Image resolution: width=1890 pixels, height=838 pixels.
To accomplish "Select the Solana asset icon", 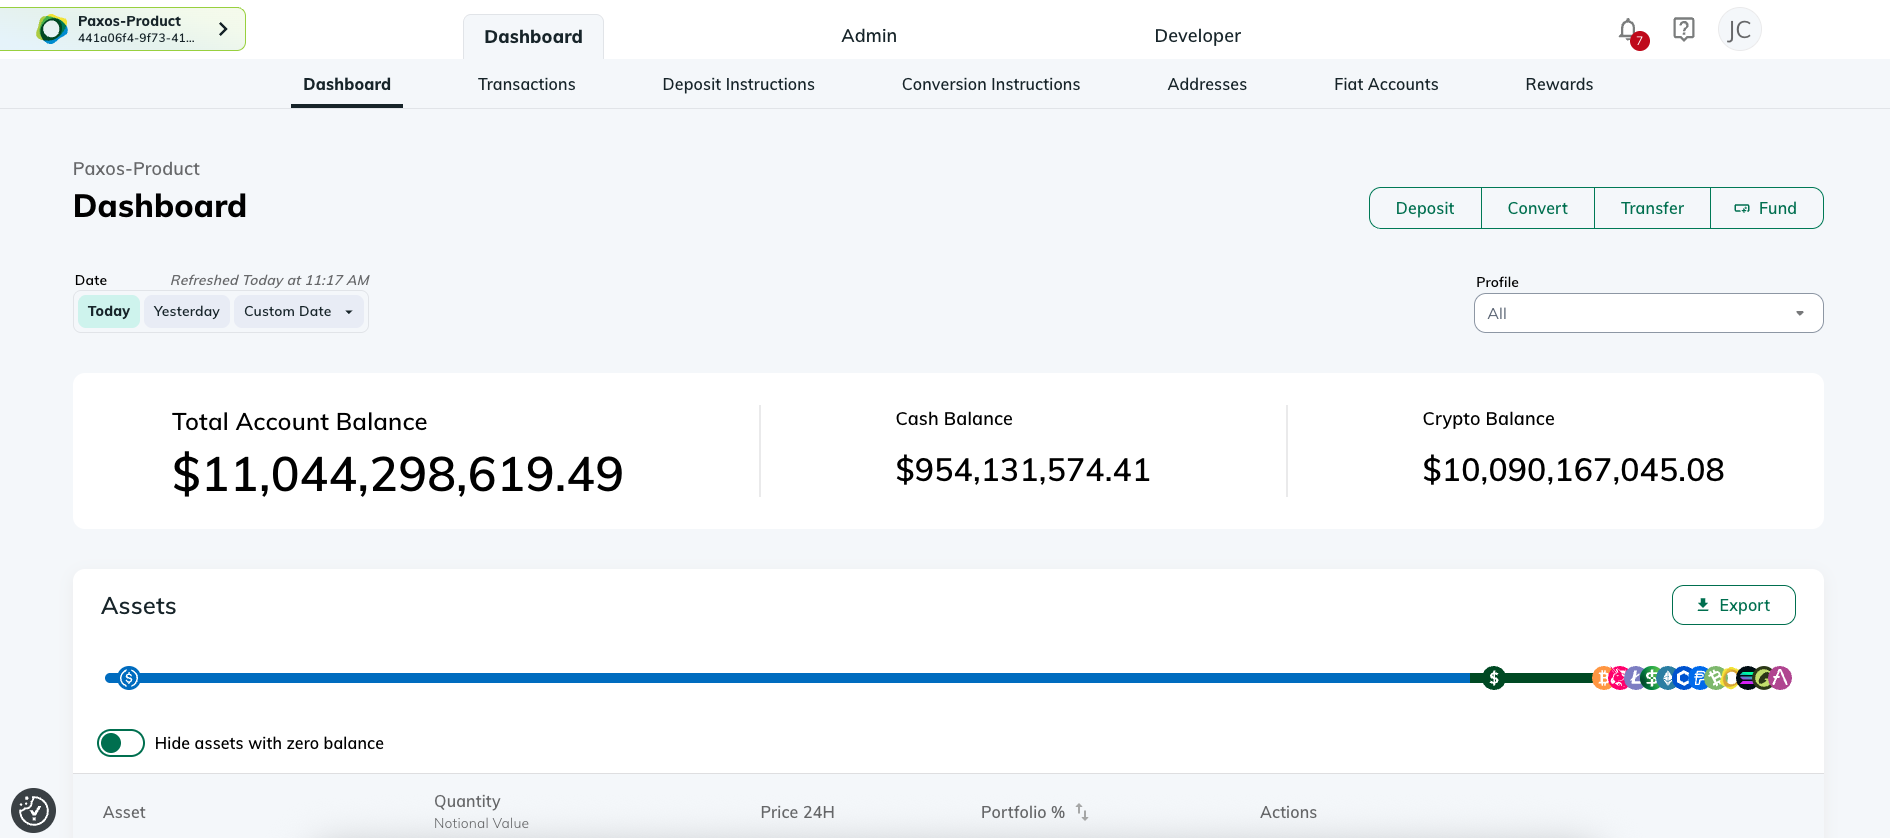I will point(1747,678).
